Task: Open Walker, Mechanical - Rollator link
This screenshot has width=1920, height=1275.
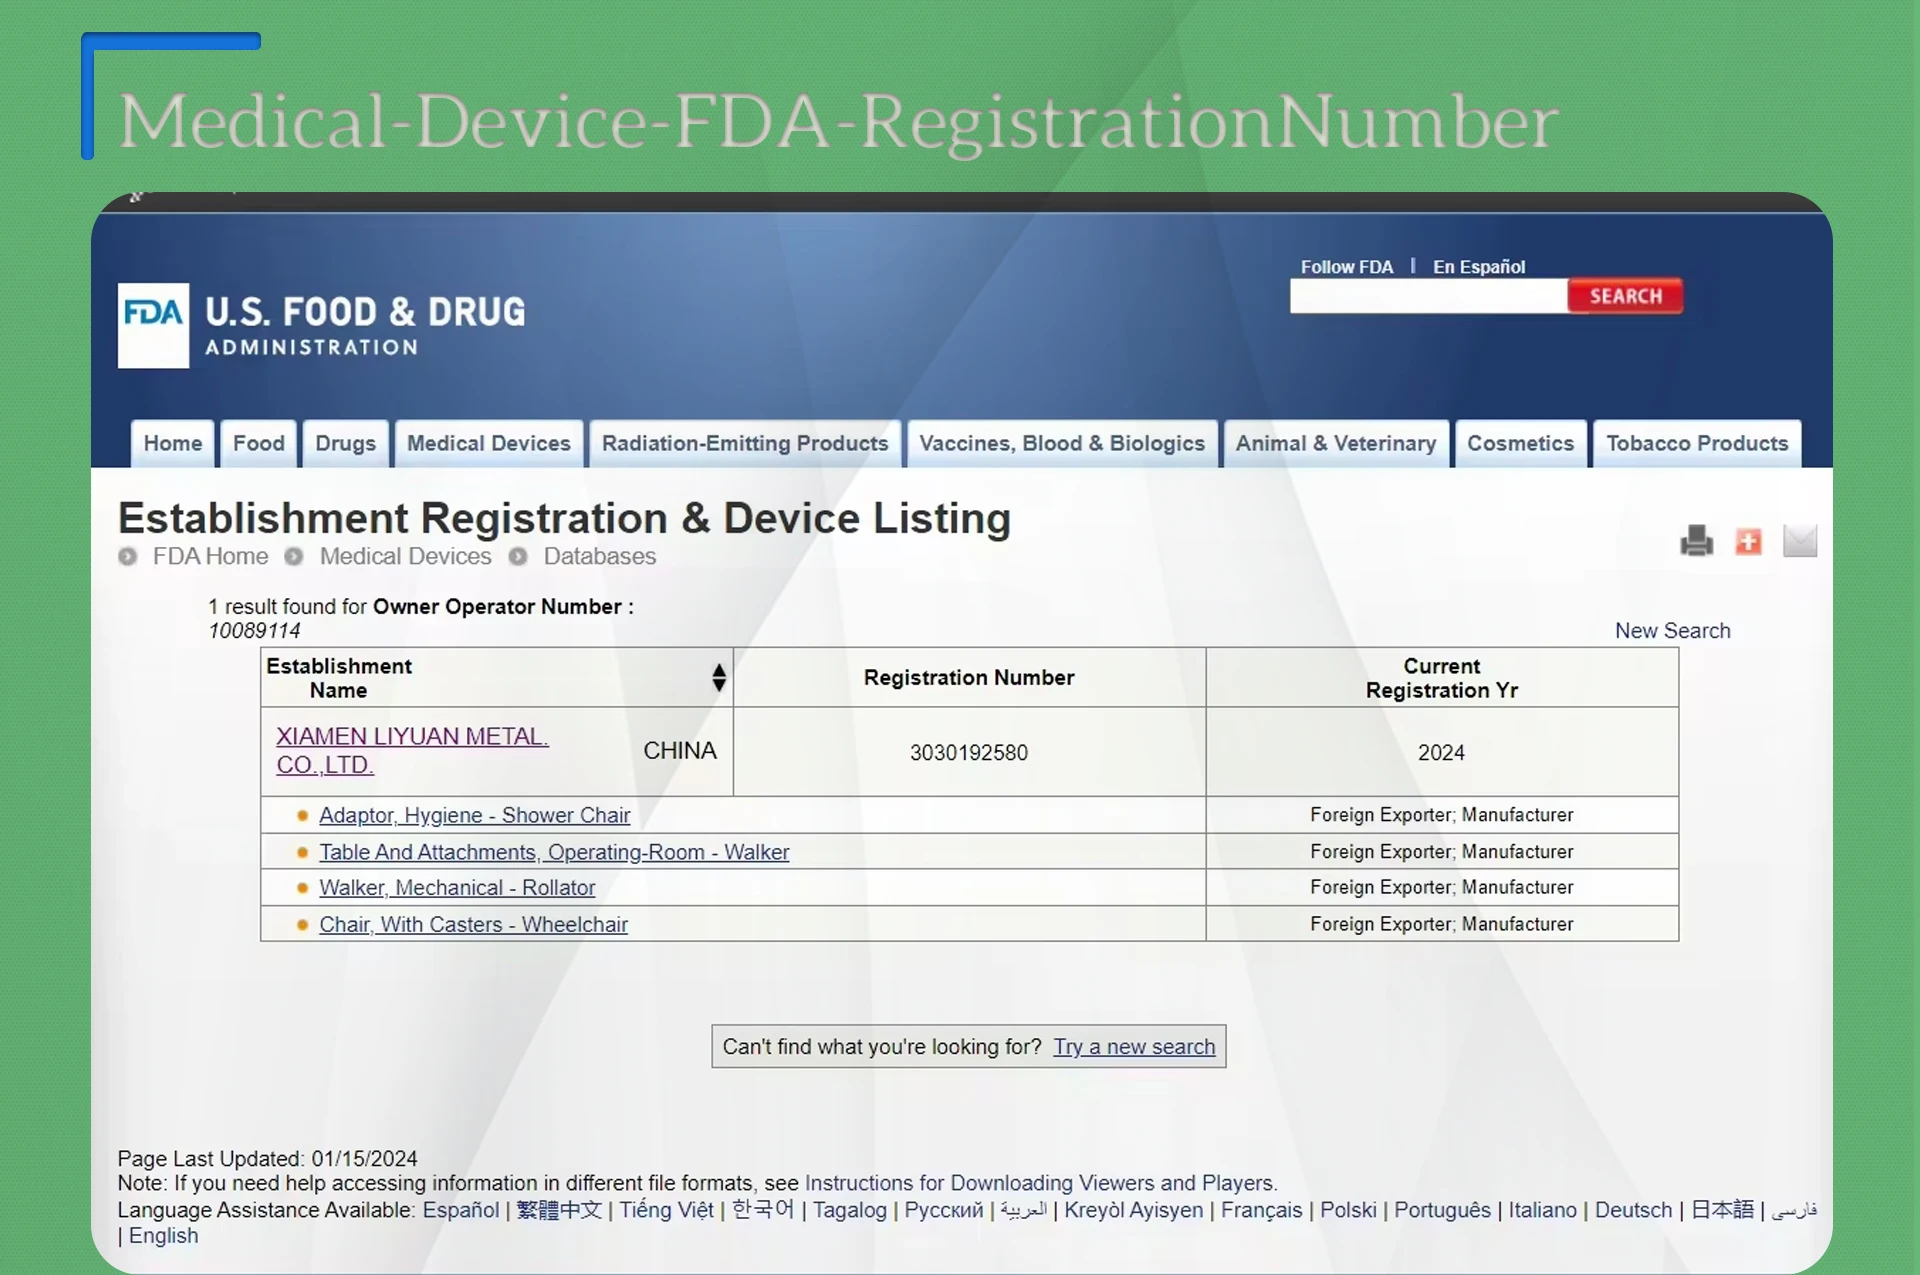Action: (x=456, y=888)
